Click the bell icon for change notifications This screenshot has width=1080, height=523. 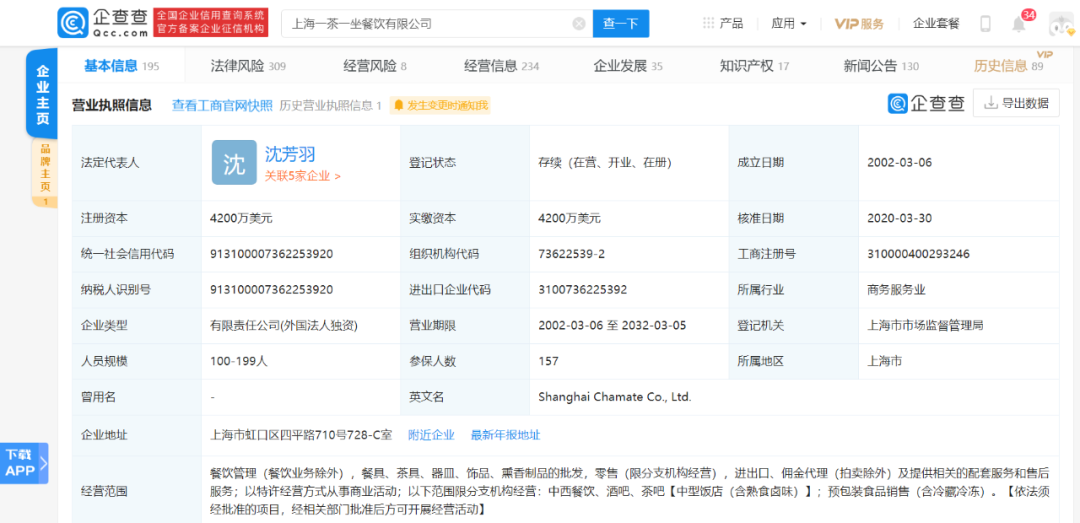click(x=398, y=105)
